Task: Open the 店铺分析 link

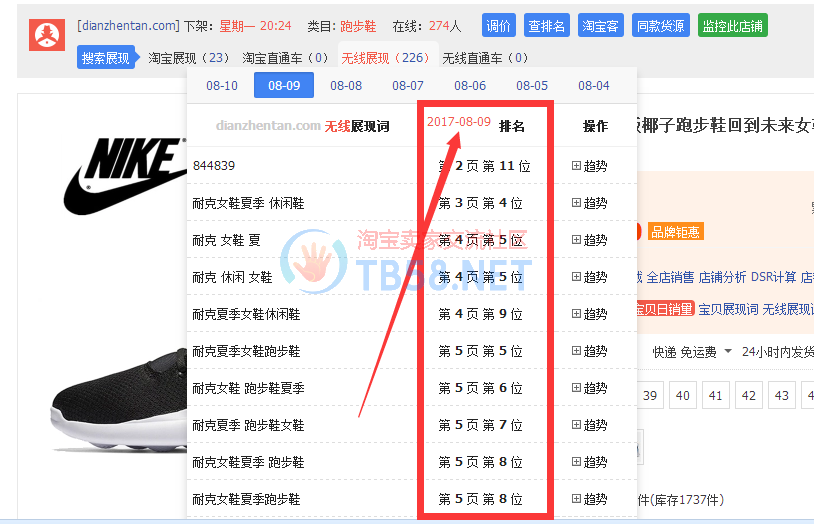Action: click(x=722, y=277)
